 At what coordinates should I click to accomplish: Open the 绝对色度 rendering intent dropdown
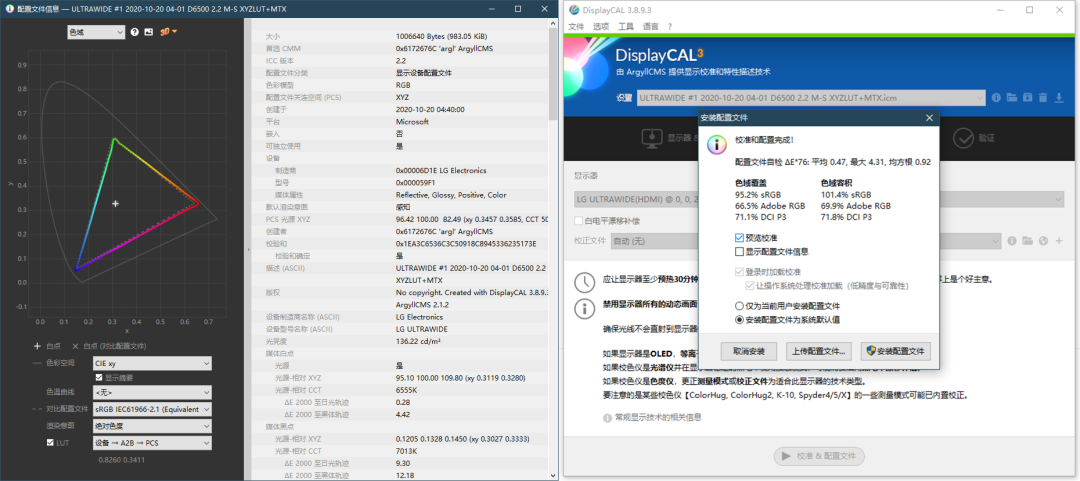click(x=152, y=427)
